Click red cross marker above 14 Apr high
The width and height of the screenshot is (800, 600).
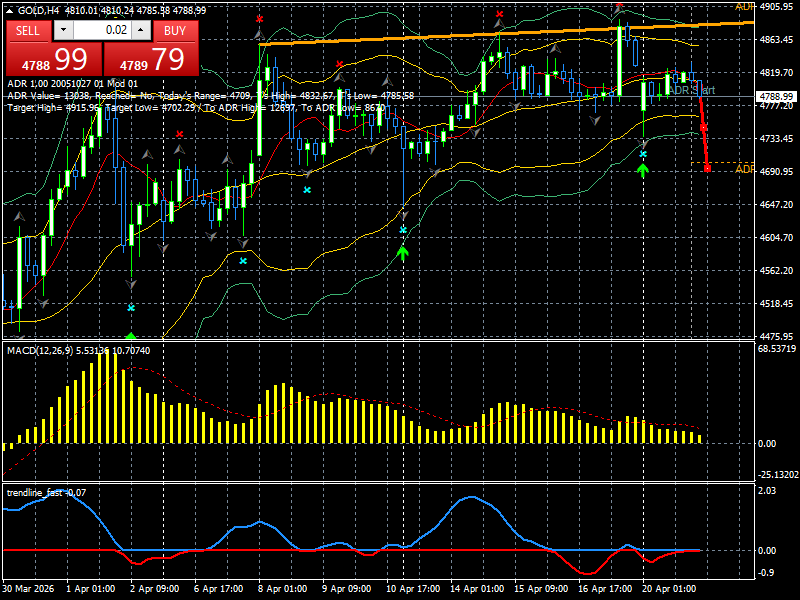[499, 14]
